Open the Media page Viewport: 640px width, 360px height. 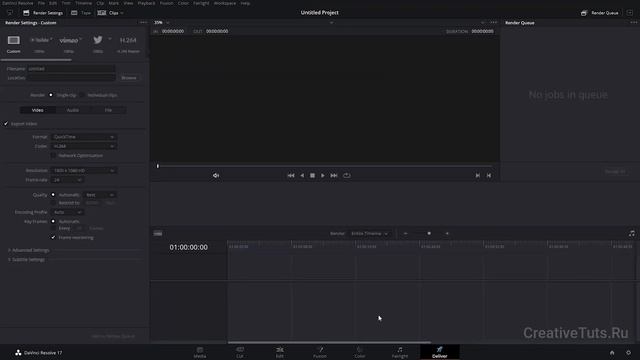(x=200, y=352)
